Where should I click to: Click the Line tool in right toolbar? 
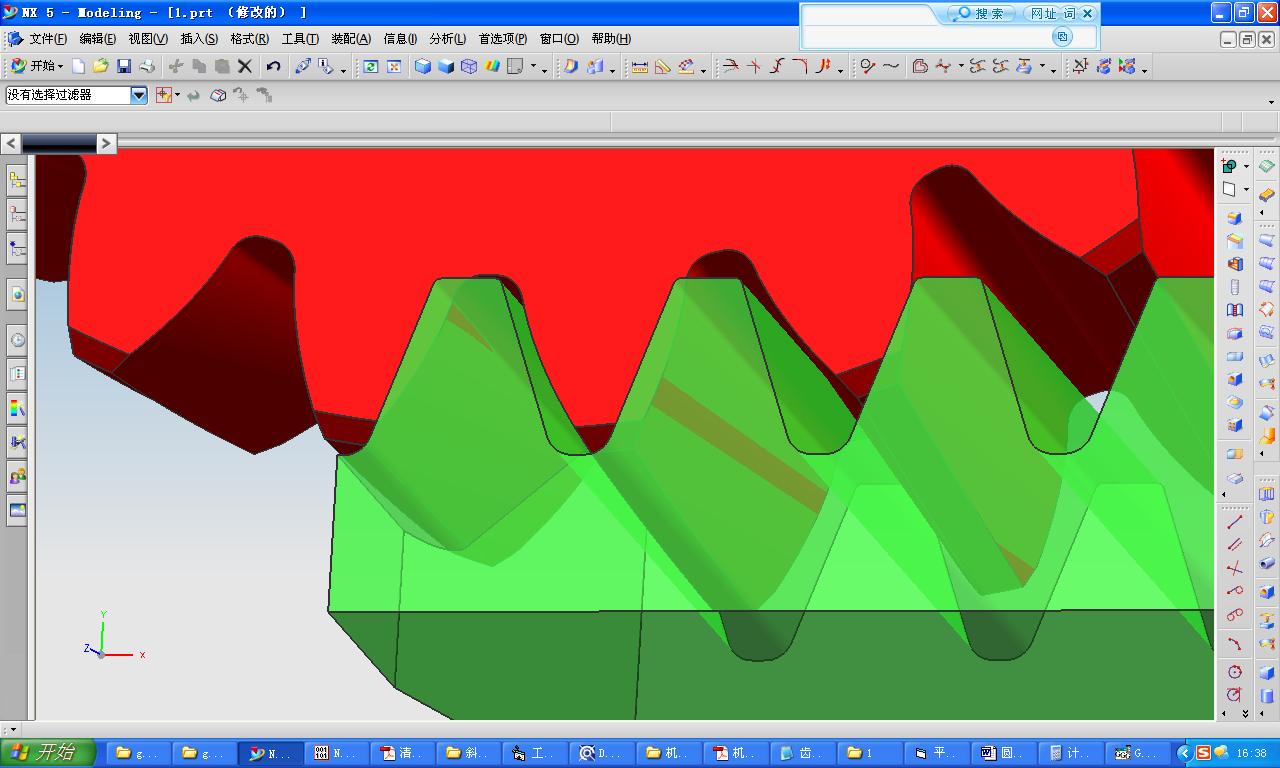click(x=1235, y=522)
